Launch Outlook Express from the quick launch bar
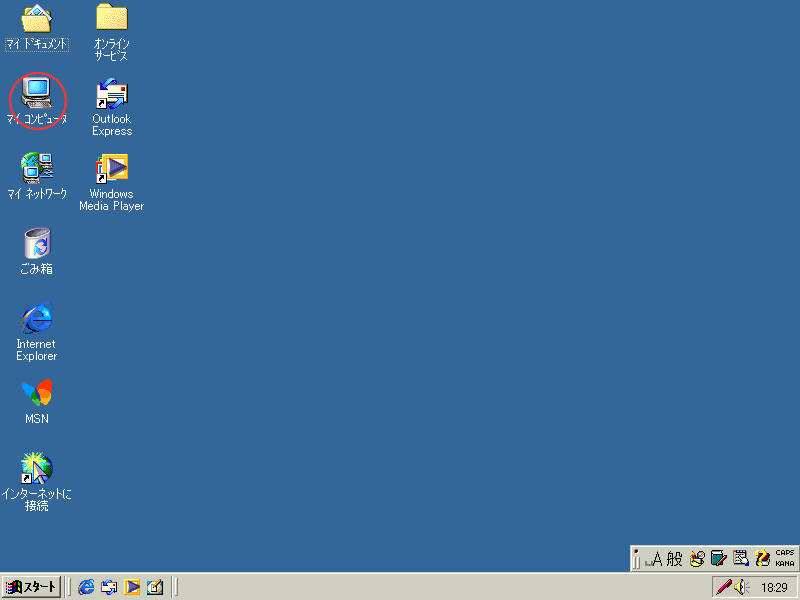The width and height of the screenshot is (800, 600). (x=109, y=587)
